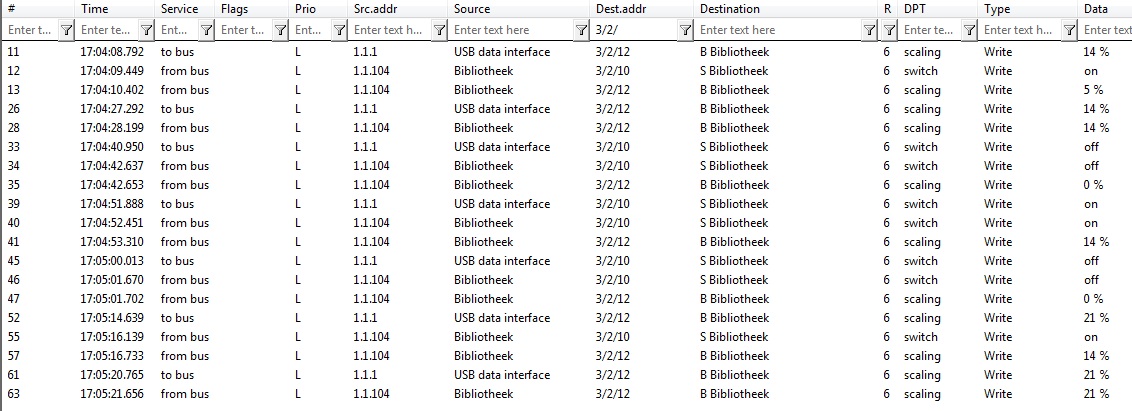
Task: Focus the Source filter text field
Action: click(x=510, y=30)
